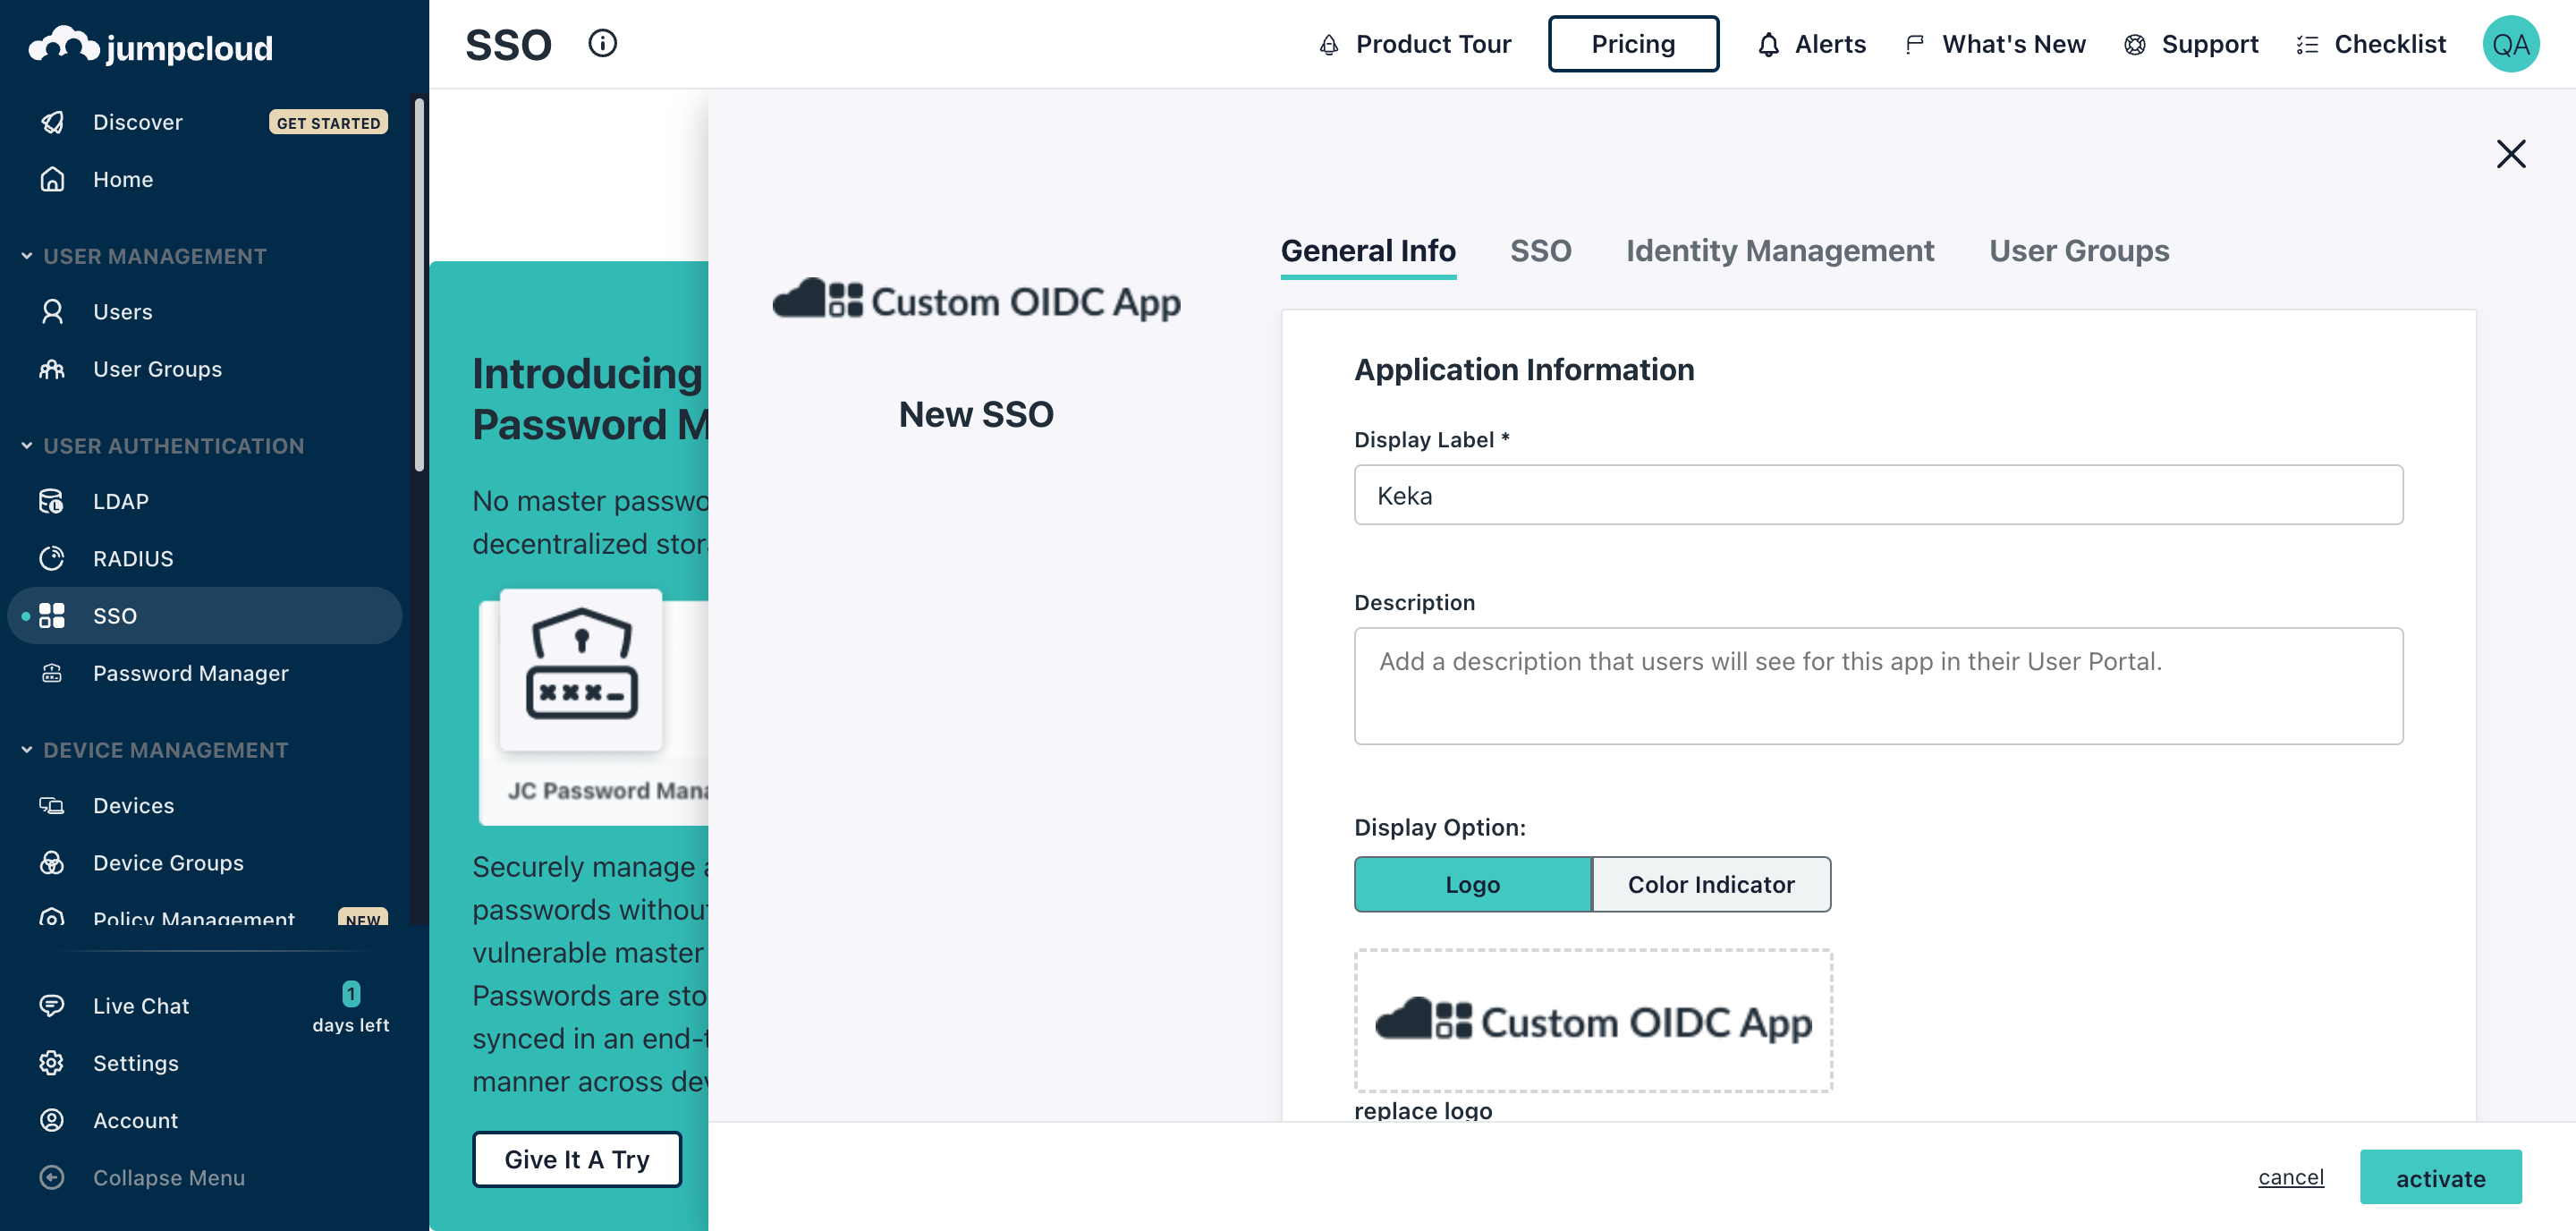Screen dimensions: 2576x1231
Task: Open the User Groups tab
Action: pyautogui.click(x=2078, y=251)
